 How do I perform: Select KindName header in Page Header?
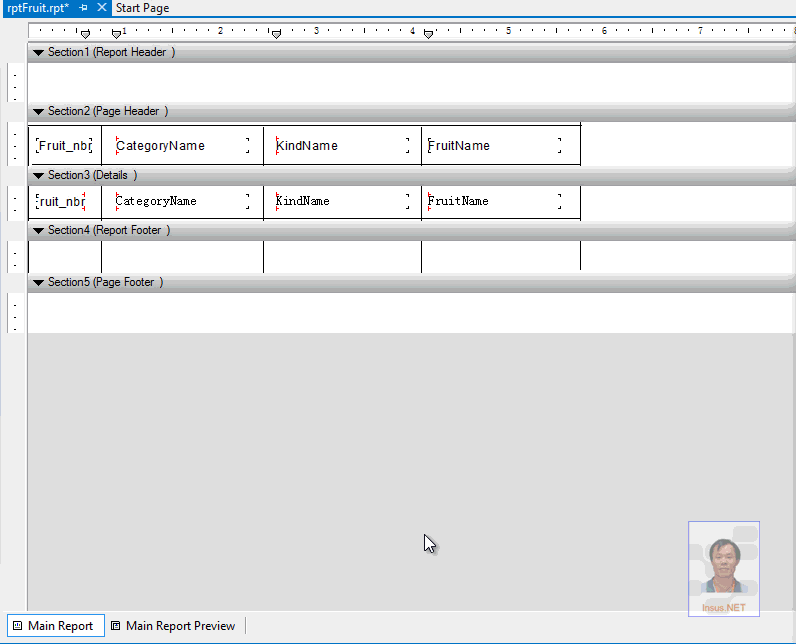click(342, 146)
